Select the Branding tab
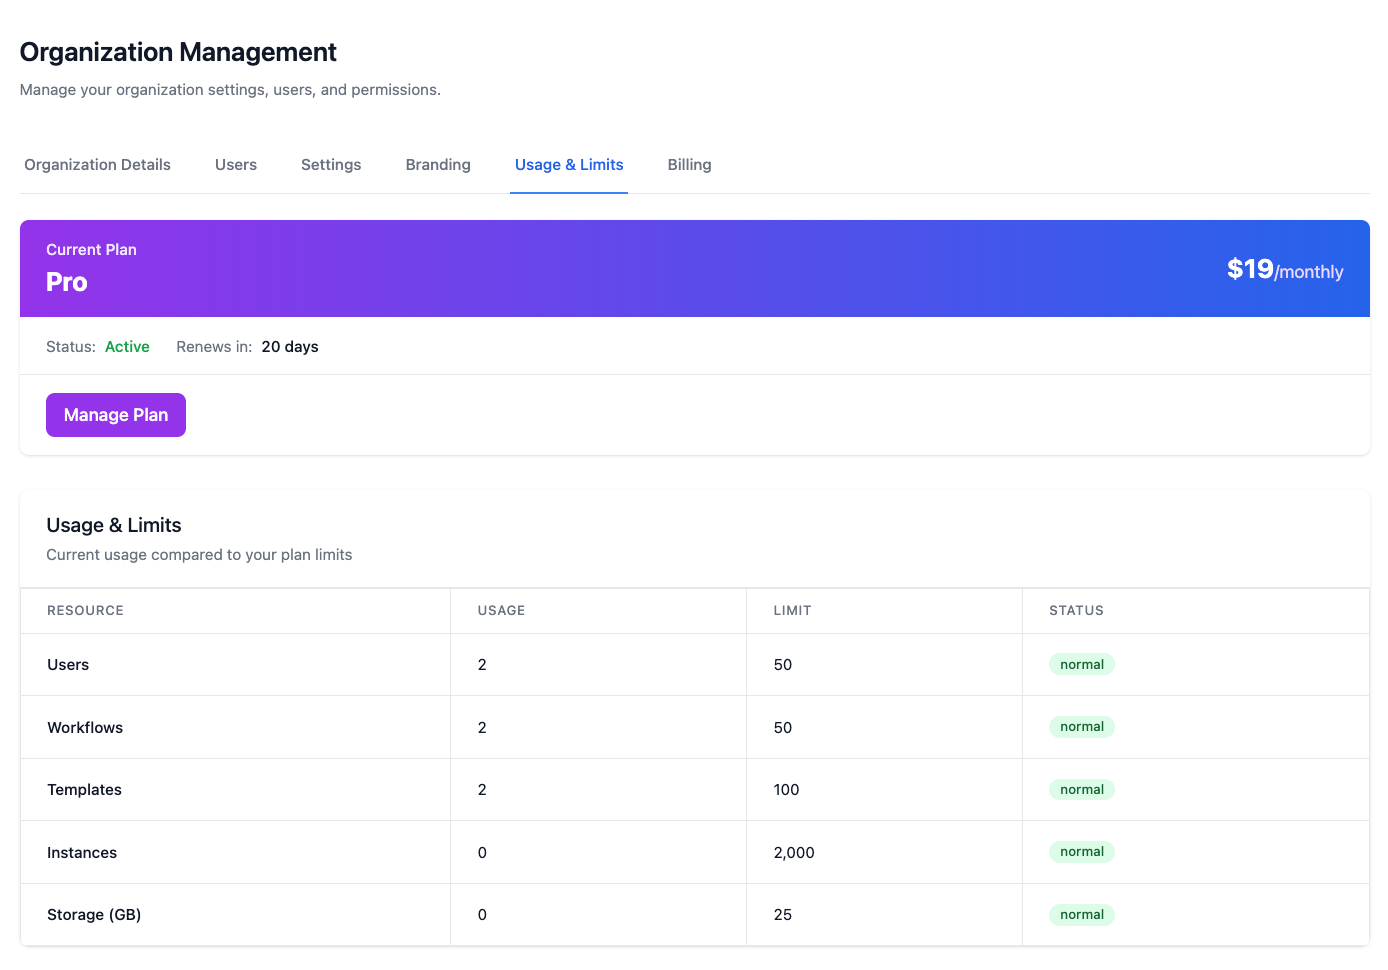 (438, 165)
